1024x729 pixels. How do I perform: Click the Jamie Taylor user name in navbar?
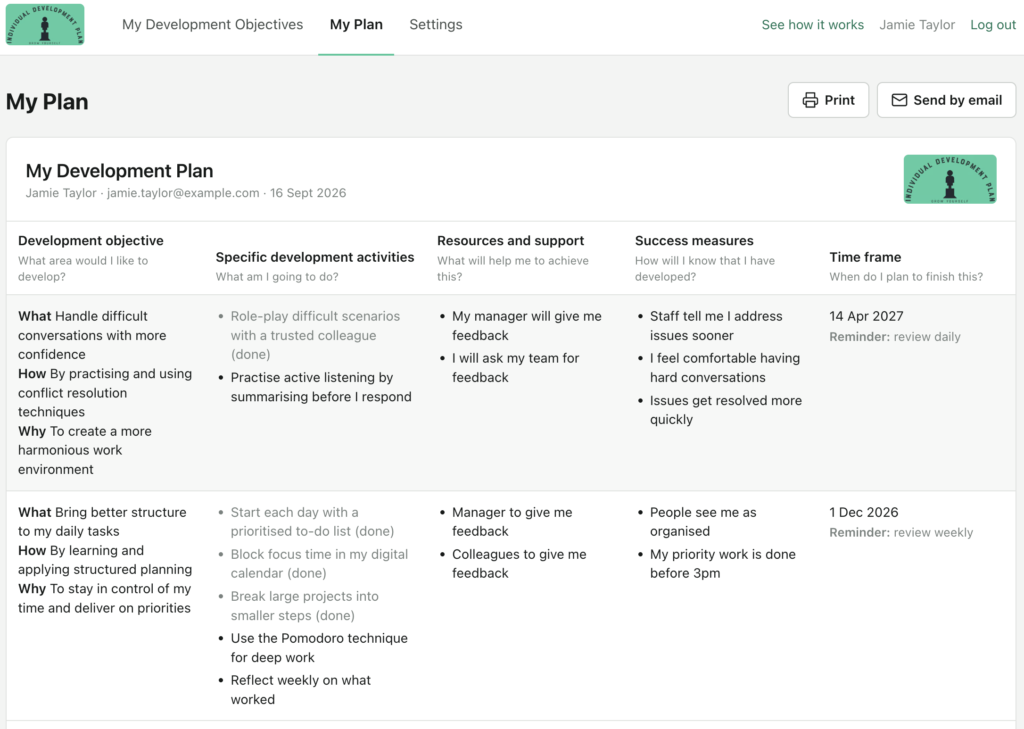[917, 25]
